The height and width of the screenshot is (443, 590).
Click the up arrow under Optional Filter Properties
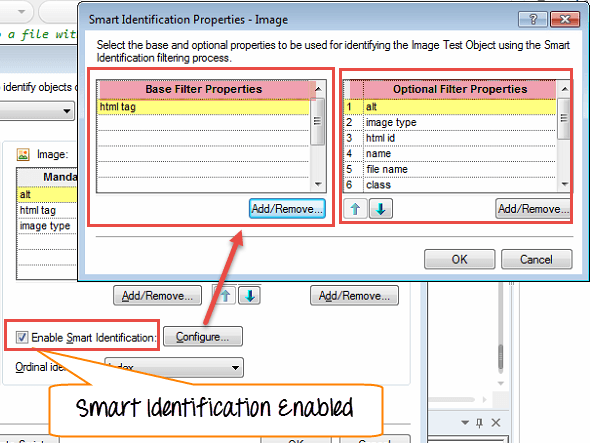pos(355,209)
